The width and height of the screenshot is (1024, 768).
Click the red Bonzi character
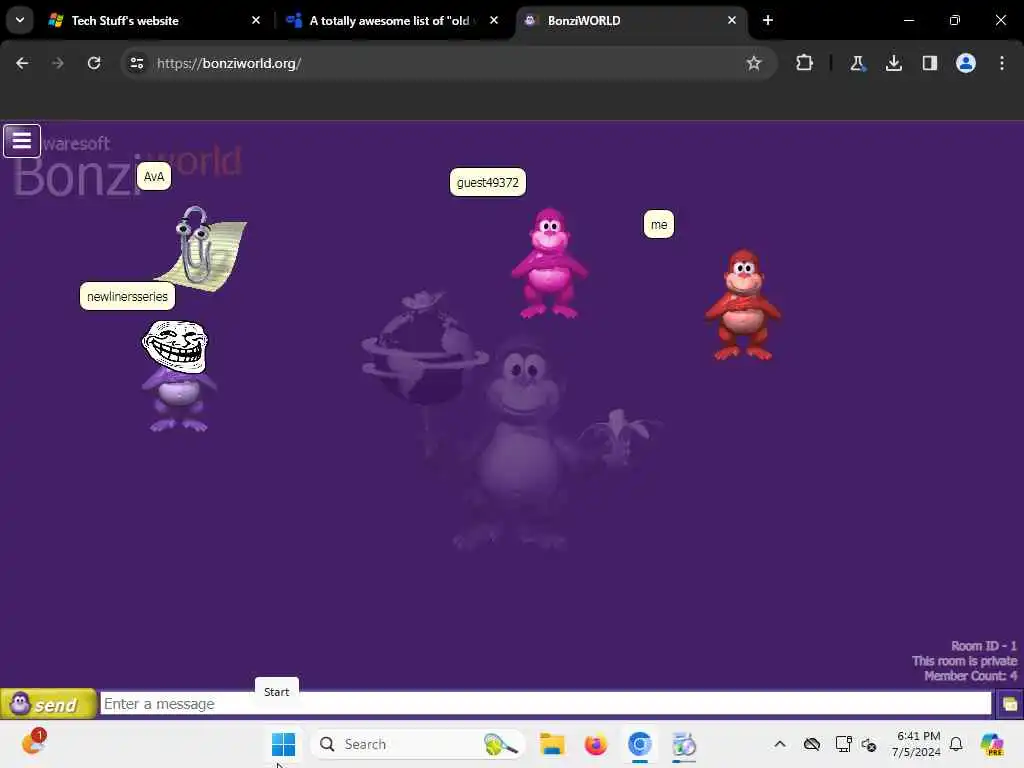coord(743,304)
